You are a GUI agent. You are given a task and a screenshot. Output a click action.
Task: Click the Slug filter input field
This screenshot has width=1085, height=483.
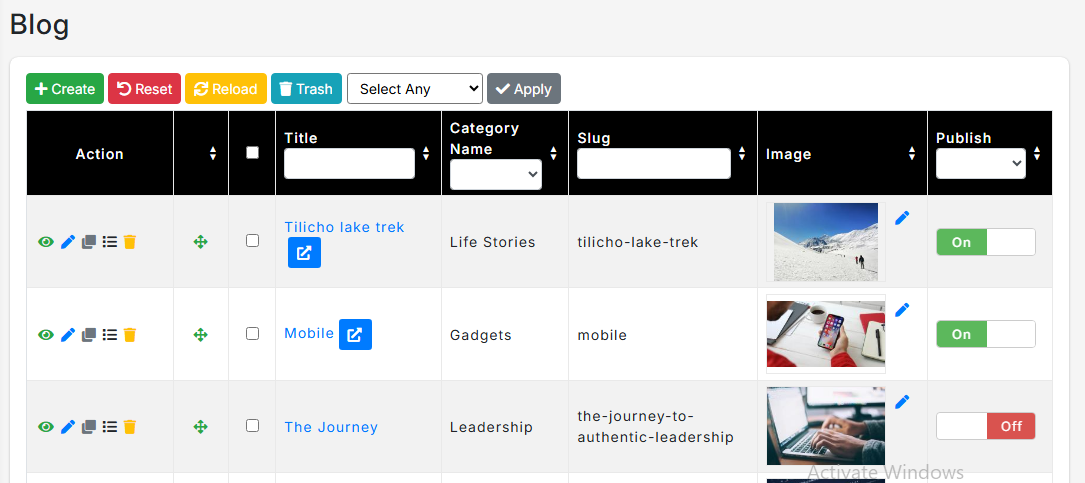tap(654, 163)
